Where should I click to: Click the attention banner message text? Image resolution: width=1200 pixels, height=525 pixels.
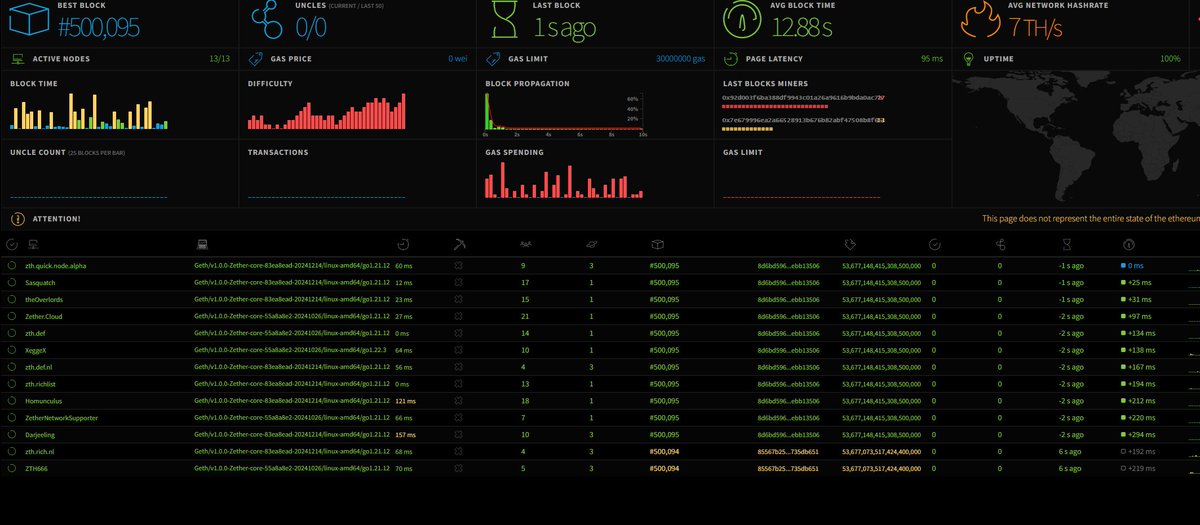coord(1090,218)
